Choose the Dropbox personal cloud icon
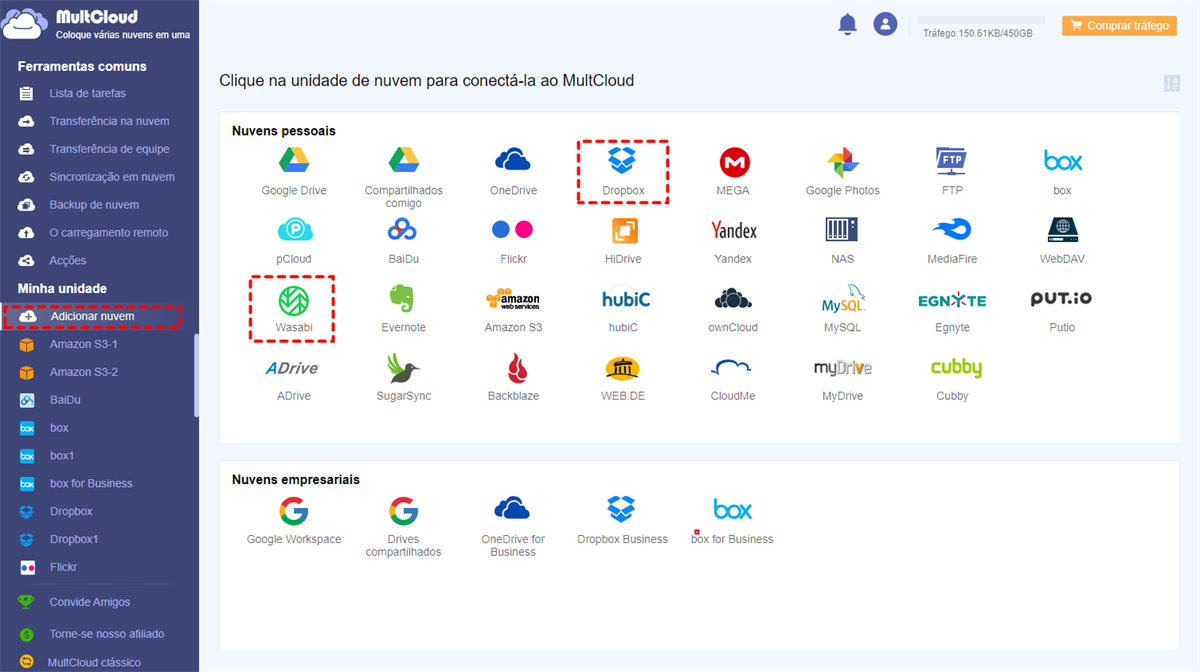This screenshot has height=672, width=1200. pos(622,160)
